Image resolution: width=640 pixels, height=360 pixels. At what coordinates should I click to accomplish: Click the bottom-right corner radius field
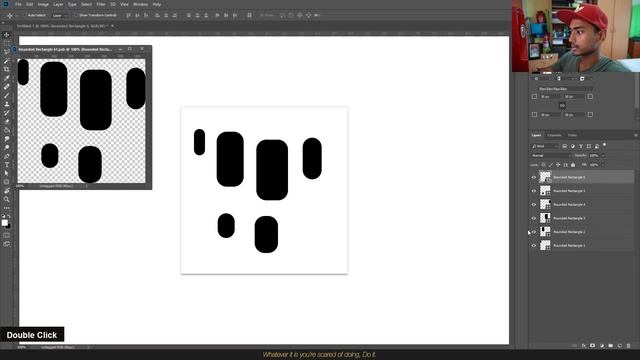[x=573, y=115]
